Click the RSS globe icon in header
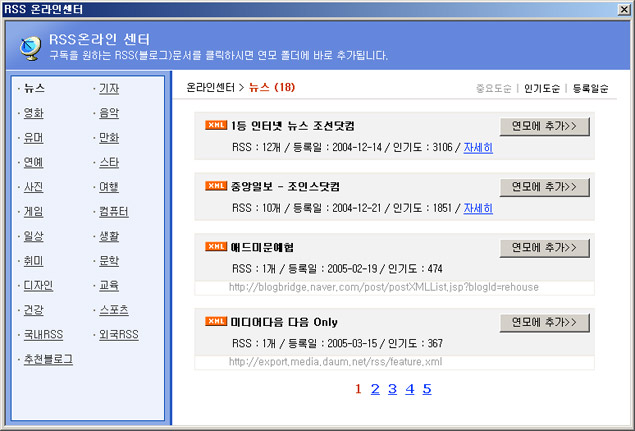Image resolution: width=635 pixels, height=431 pixels. point(32,47)
